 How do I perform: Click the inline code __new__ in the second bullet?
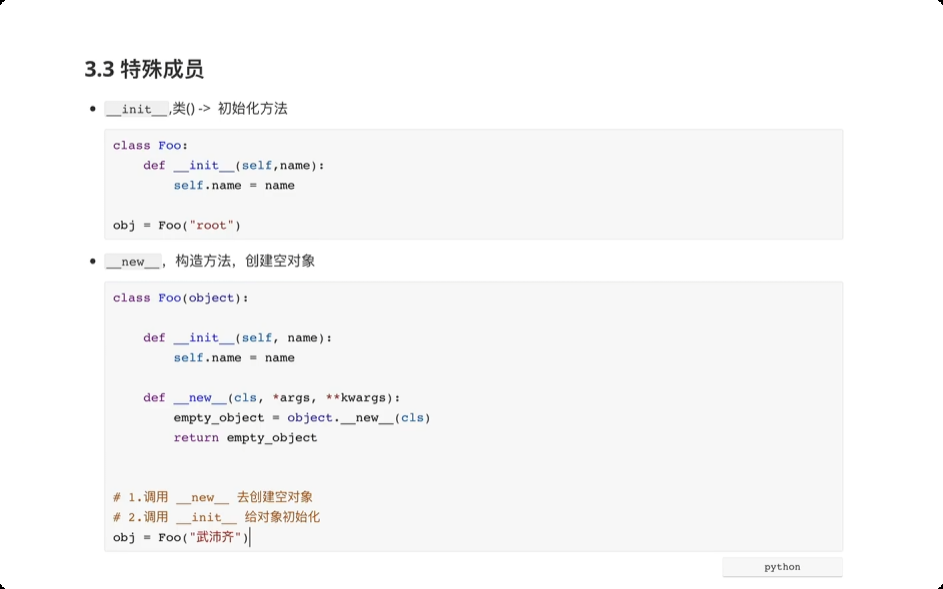point(132,261)
